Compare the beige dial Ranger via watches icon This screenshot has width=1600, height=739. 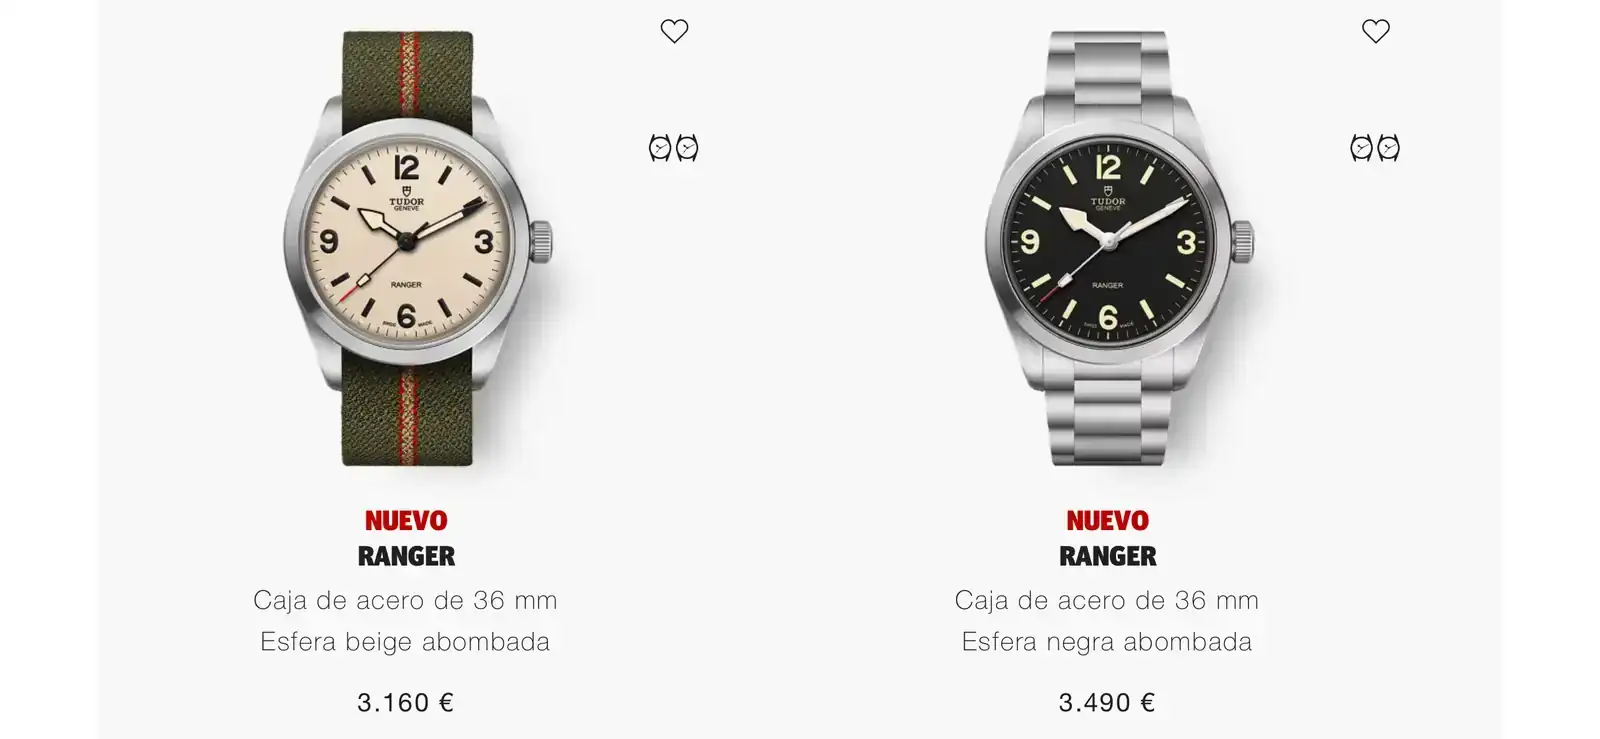(x=674, y=148)
